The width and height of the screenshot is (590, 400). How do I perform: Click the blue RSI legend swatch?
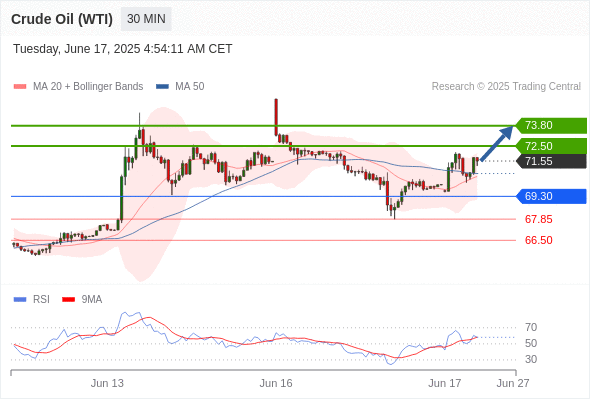click(x=20, y=300)
